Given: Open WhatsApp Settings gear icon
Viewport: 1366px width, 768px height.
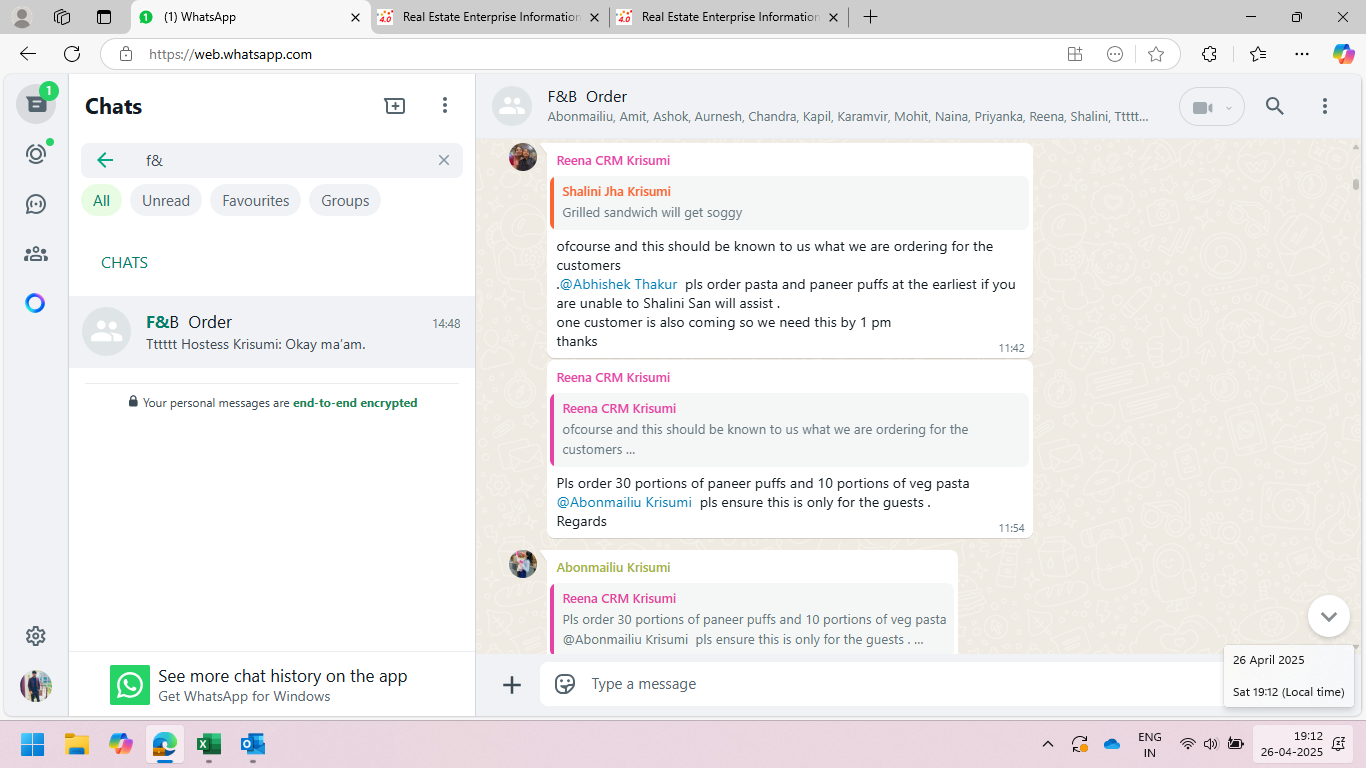Looking at the screenshot, I should 36,636.
